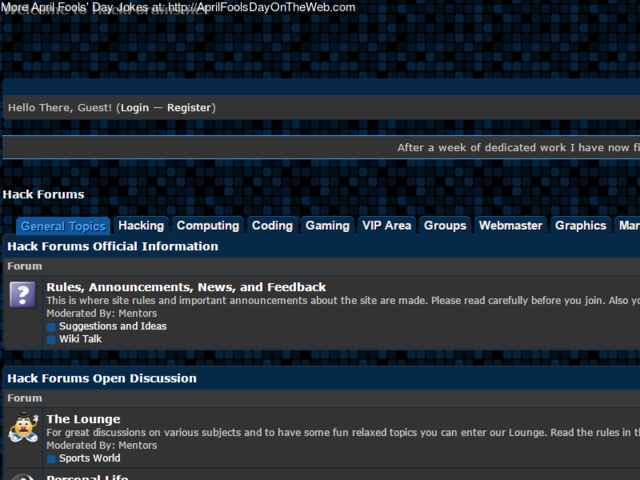This screenshot has width=640, height=480.
Task: Click Hack Forums Open Discussion header
Action: pyautogui.click(x=102, y=378)
